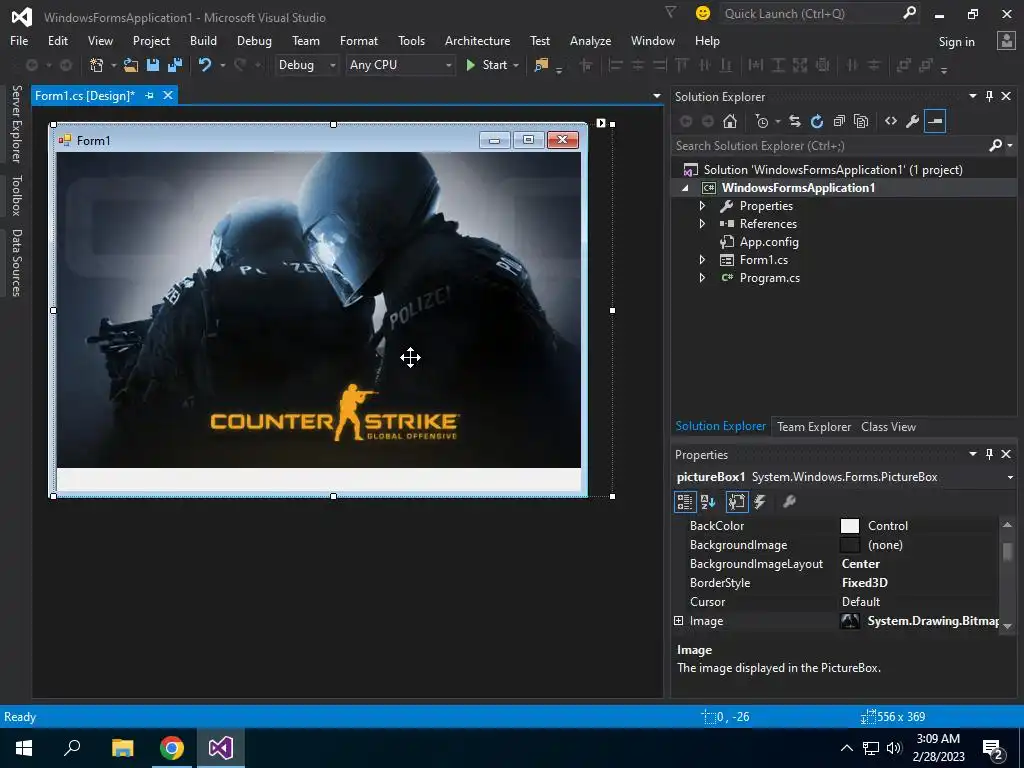Click the Save floppy disk icon
1024x768 pixels.
(x=153, y=65)
